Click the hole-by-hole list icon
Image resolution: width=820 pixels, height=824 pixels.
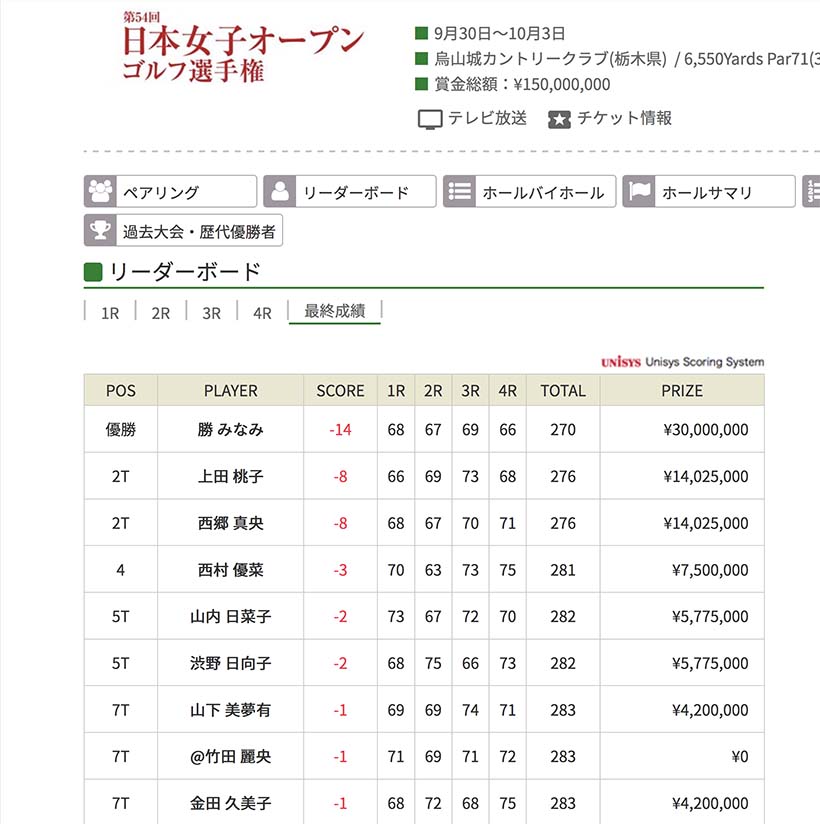coord(460,192)
